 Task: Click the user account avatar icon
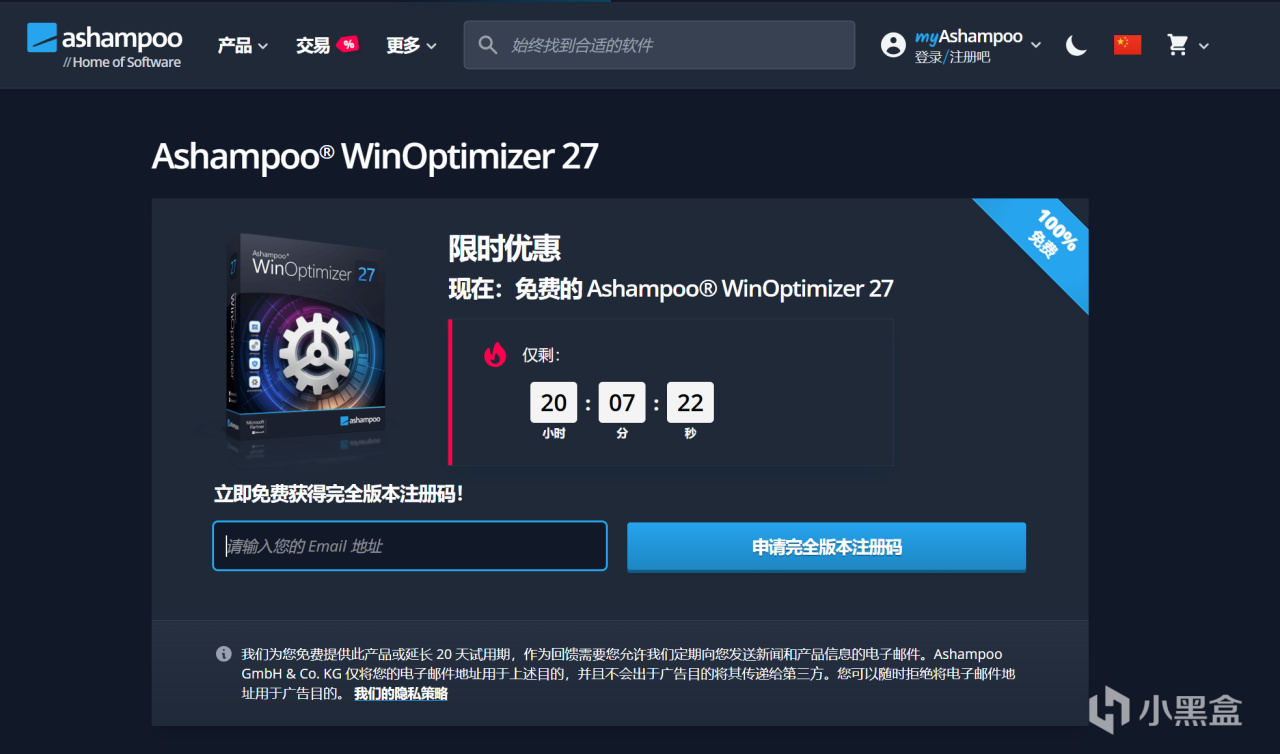893,45
